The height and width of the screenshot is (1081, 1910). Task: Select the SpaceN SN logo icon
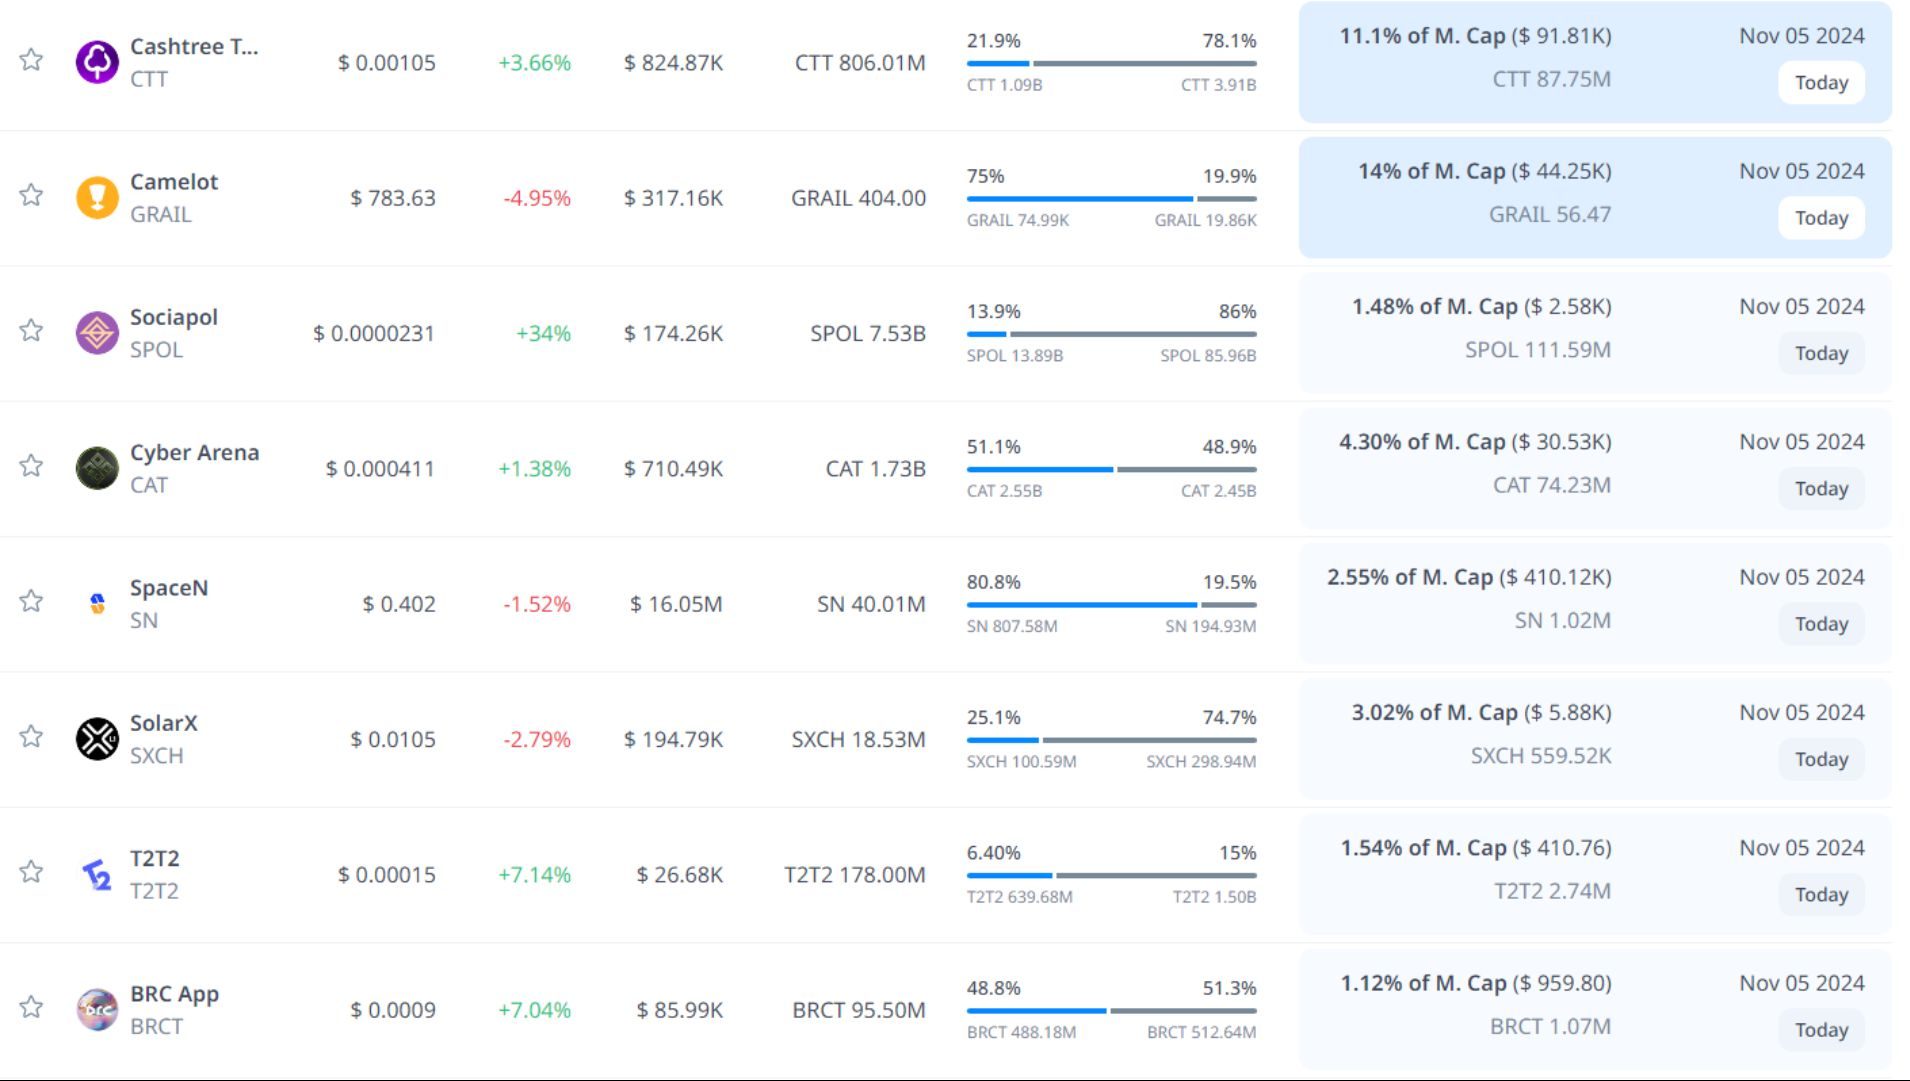[x=97, y=604]
